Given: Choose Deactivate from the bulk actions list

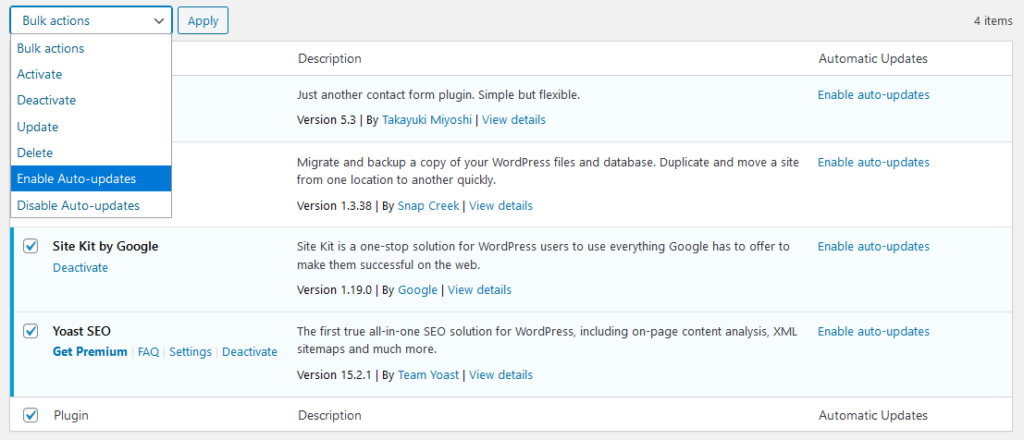Looking at the screenshot, I should (91, 101).
